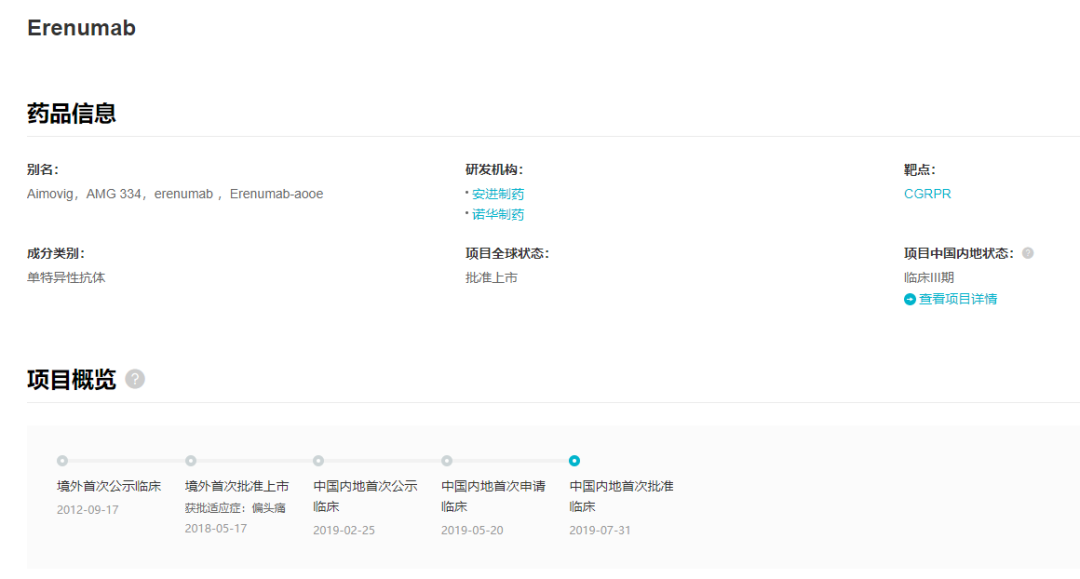Click the 获批适应症：偏头痛 text
The width and height of the screenshot is (1080, 579).
tap(235, 508)
